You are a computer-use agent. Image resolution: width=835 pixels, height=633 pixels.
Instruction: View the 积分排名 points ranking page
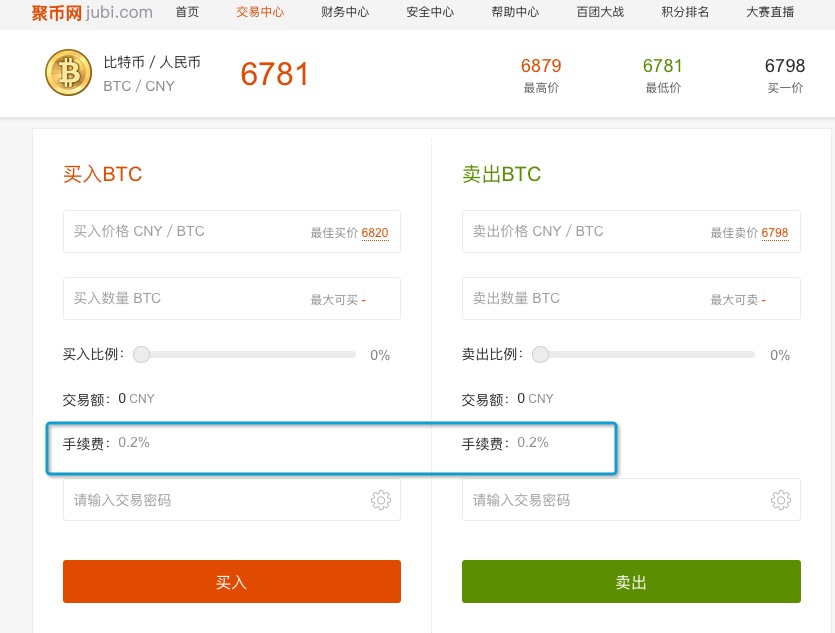coord(685,12)
